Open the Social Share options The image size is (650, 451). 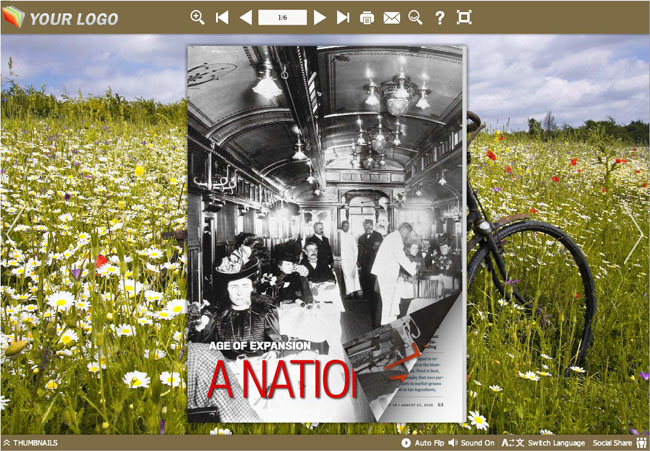click(x=612, y=442)
